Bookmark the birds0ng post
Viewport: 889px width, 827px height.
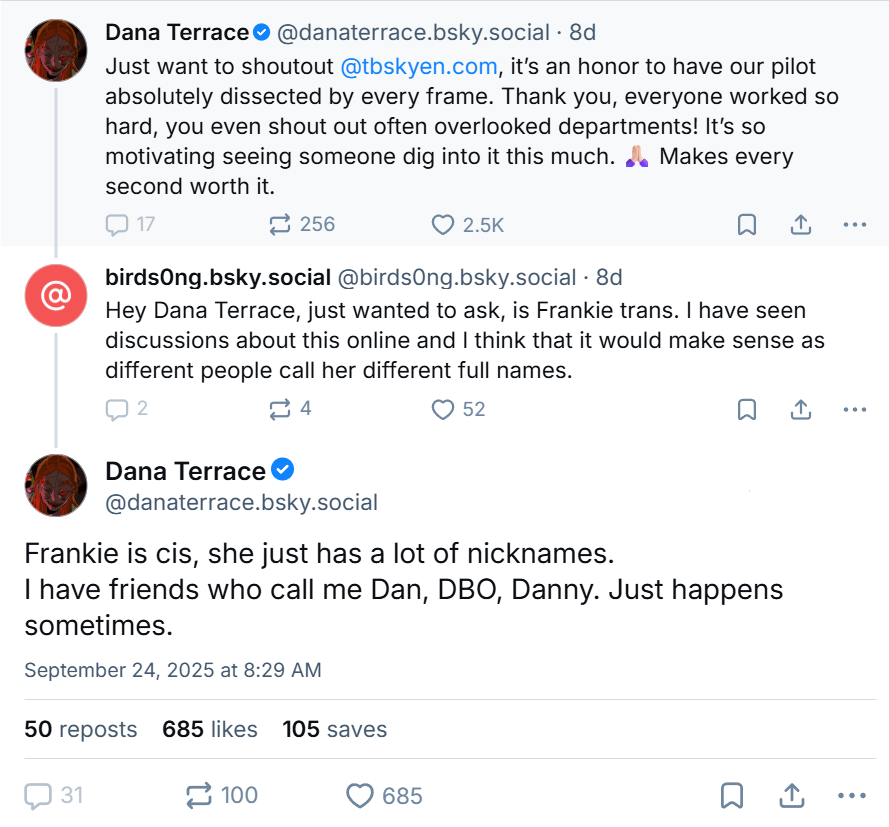click(x=746, y=409)
